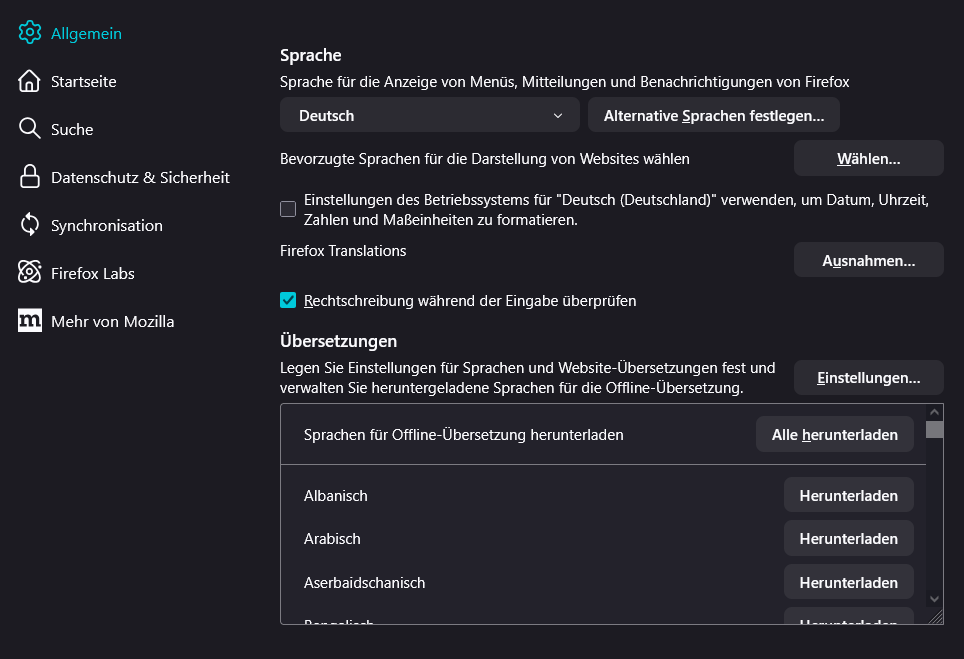Click the Firefox Labs atom icon

pyautogui.click(x=30, y=273)
